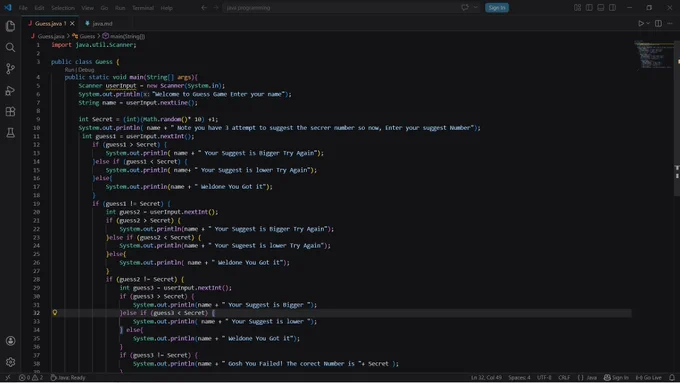The width and height of the screenshot is (680, 383).
Task: Click the lightbulb code action on line 32
Action: click(55, 313)
